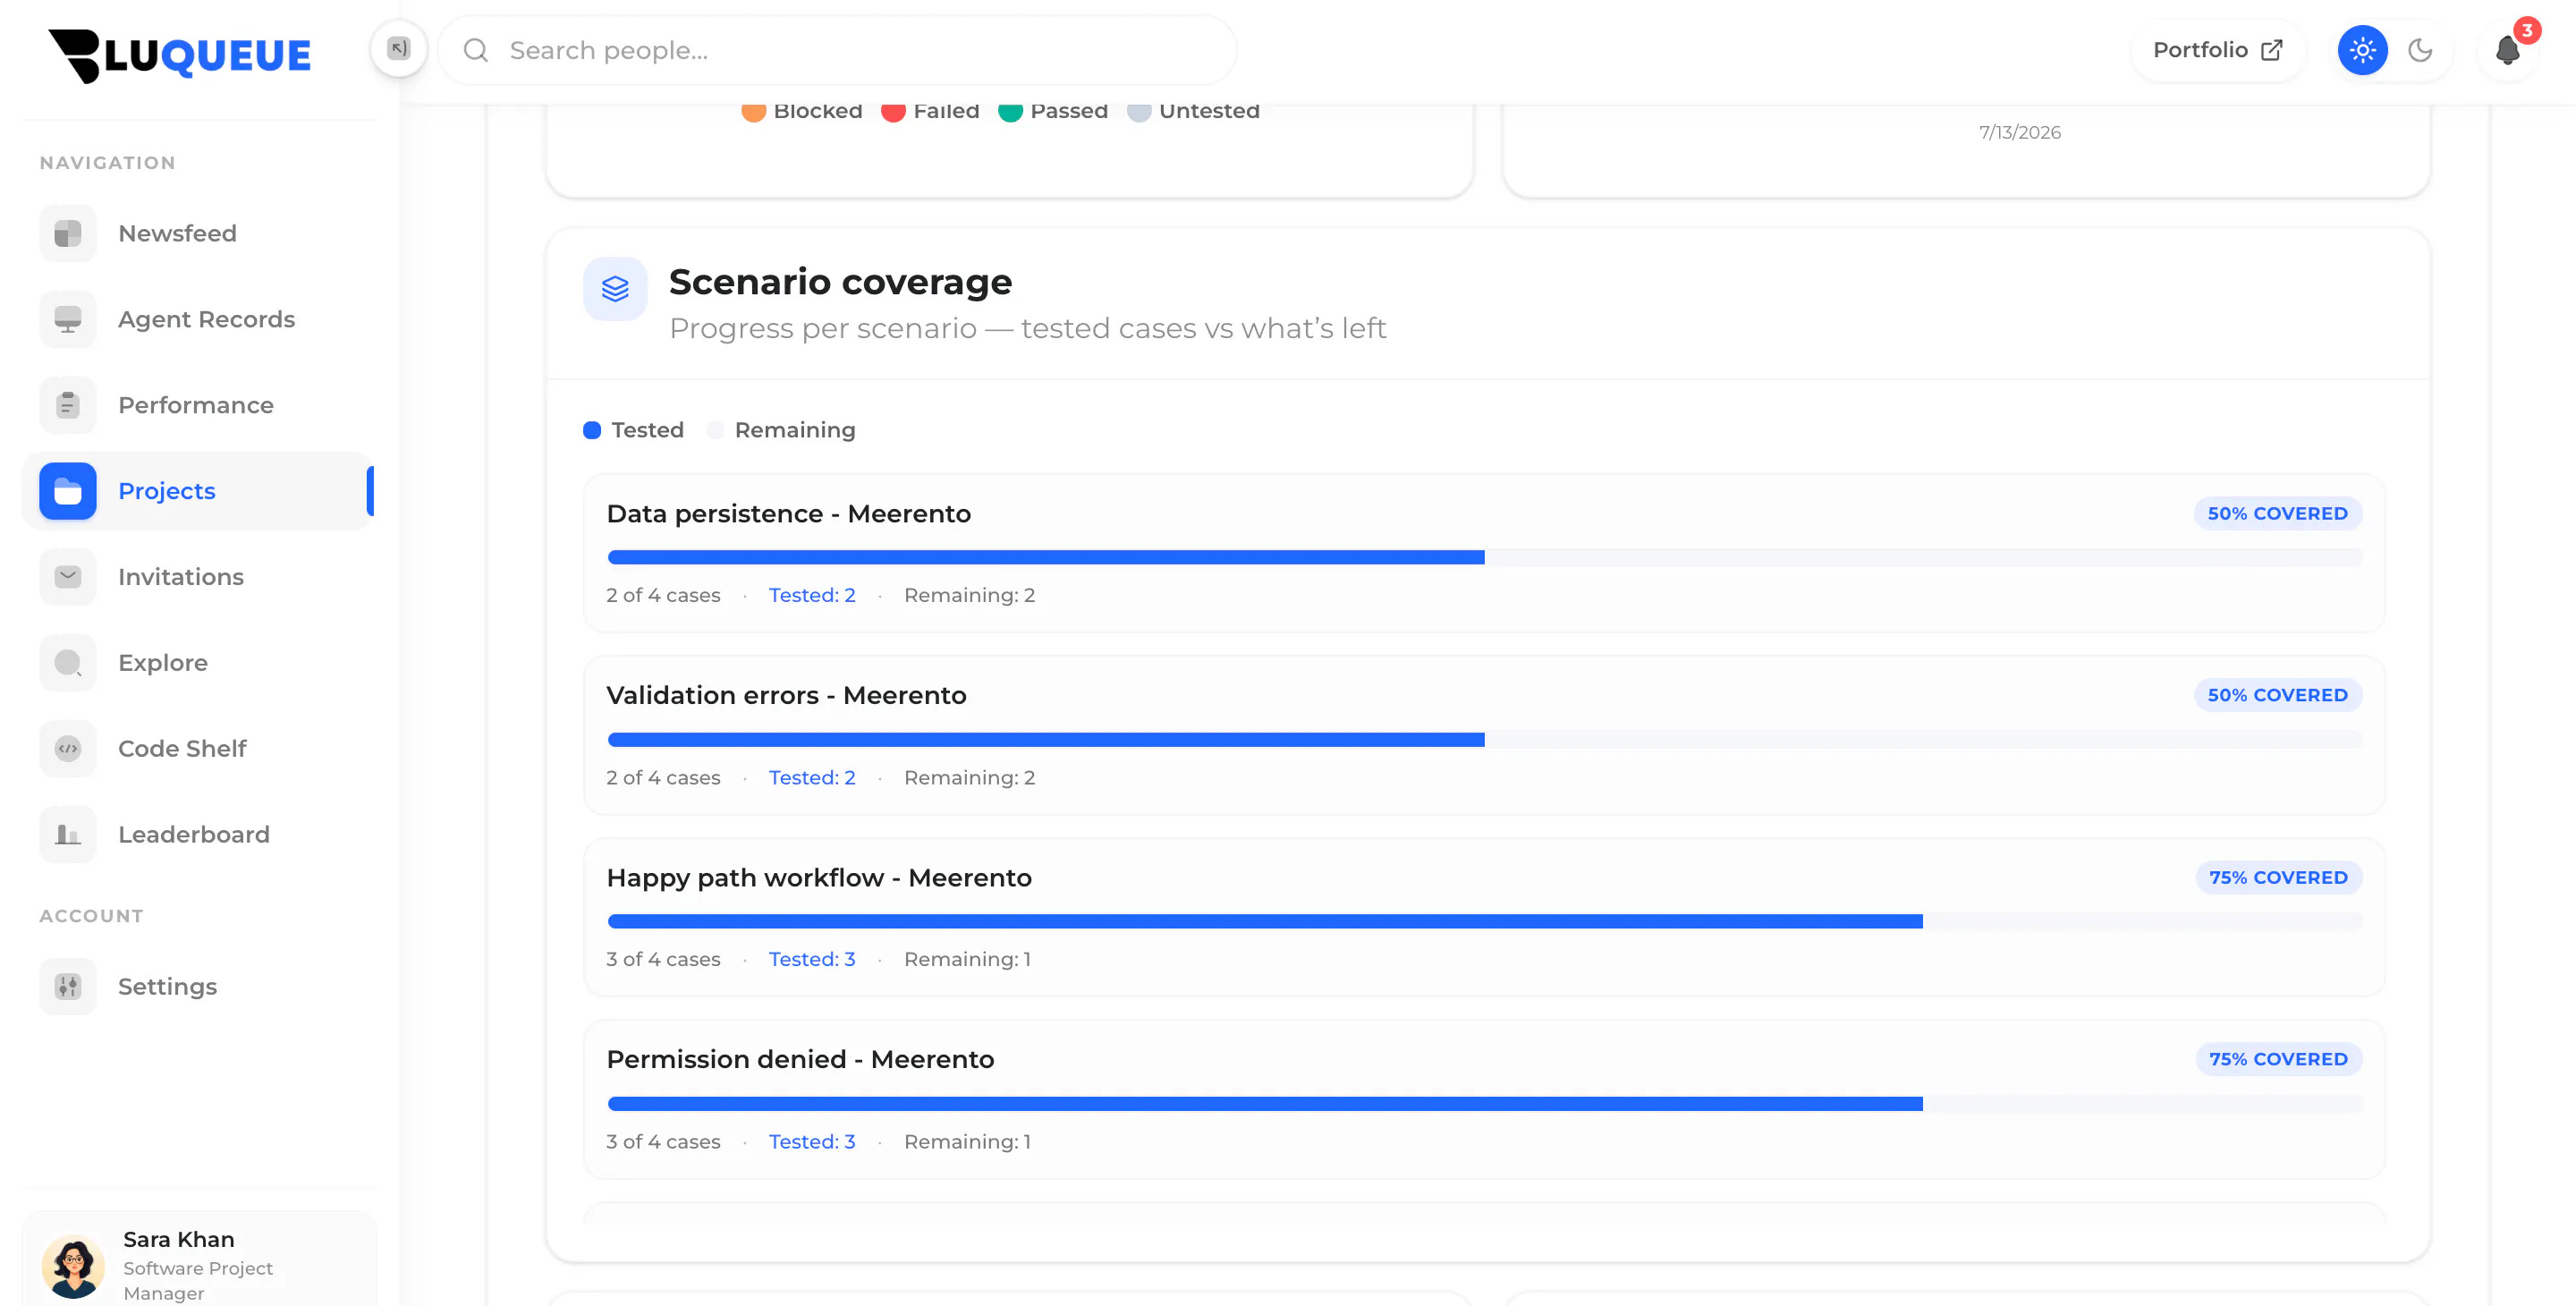The height and width of the screenshot is (1306, 2576).
Task: Click Sara Khan's profile avatar
Action: tap(73, 1266)
